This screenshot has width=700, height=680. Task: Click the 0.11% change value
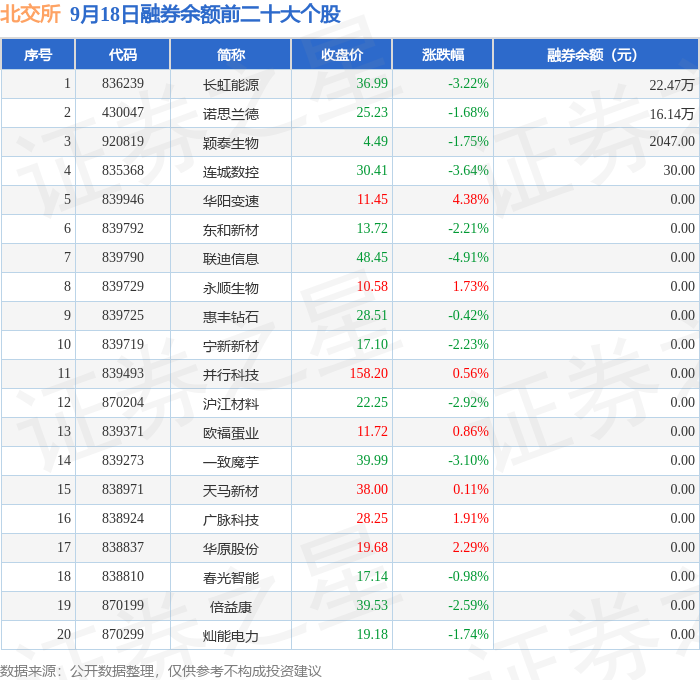pyautogui.click(x=471, y=490)
